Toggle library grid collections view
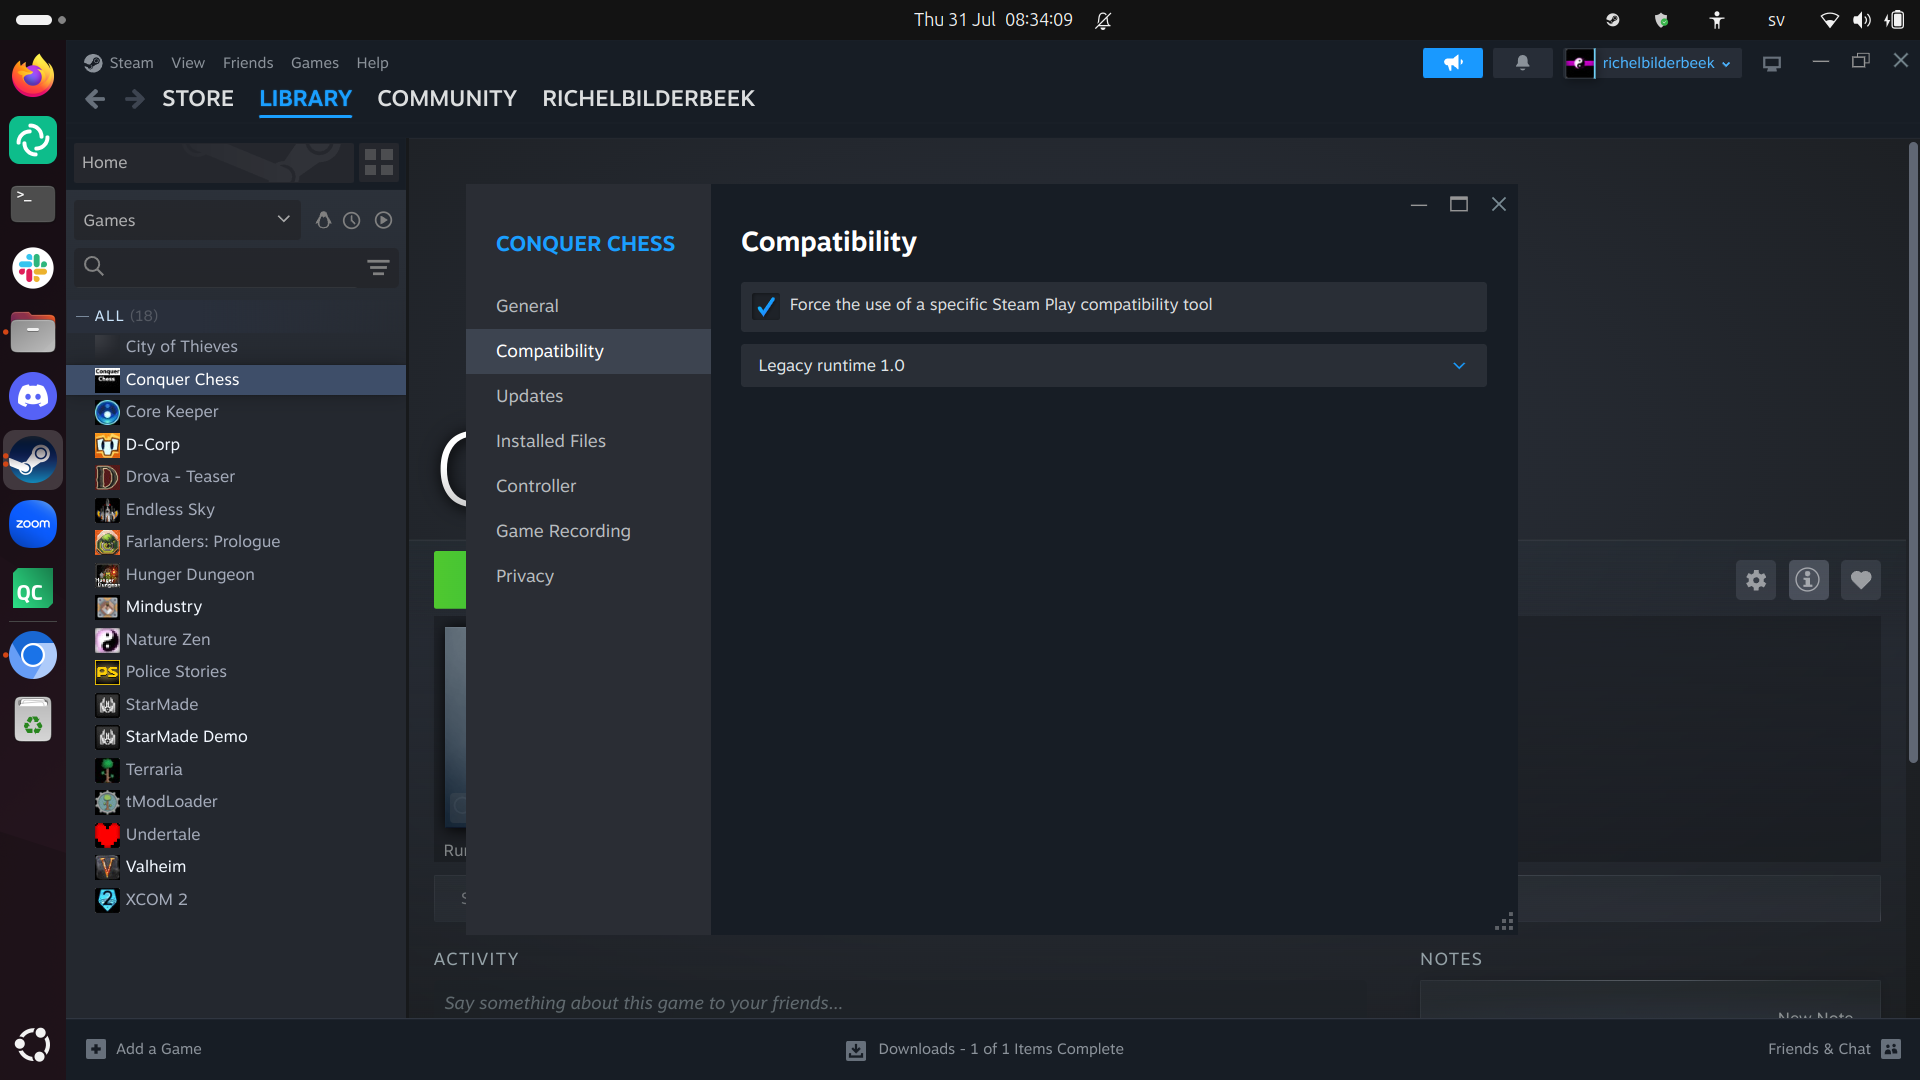This screenshot has height=1080, width=1920. point(379,162)
